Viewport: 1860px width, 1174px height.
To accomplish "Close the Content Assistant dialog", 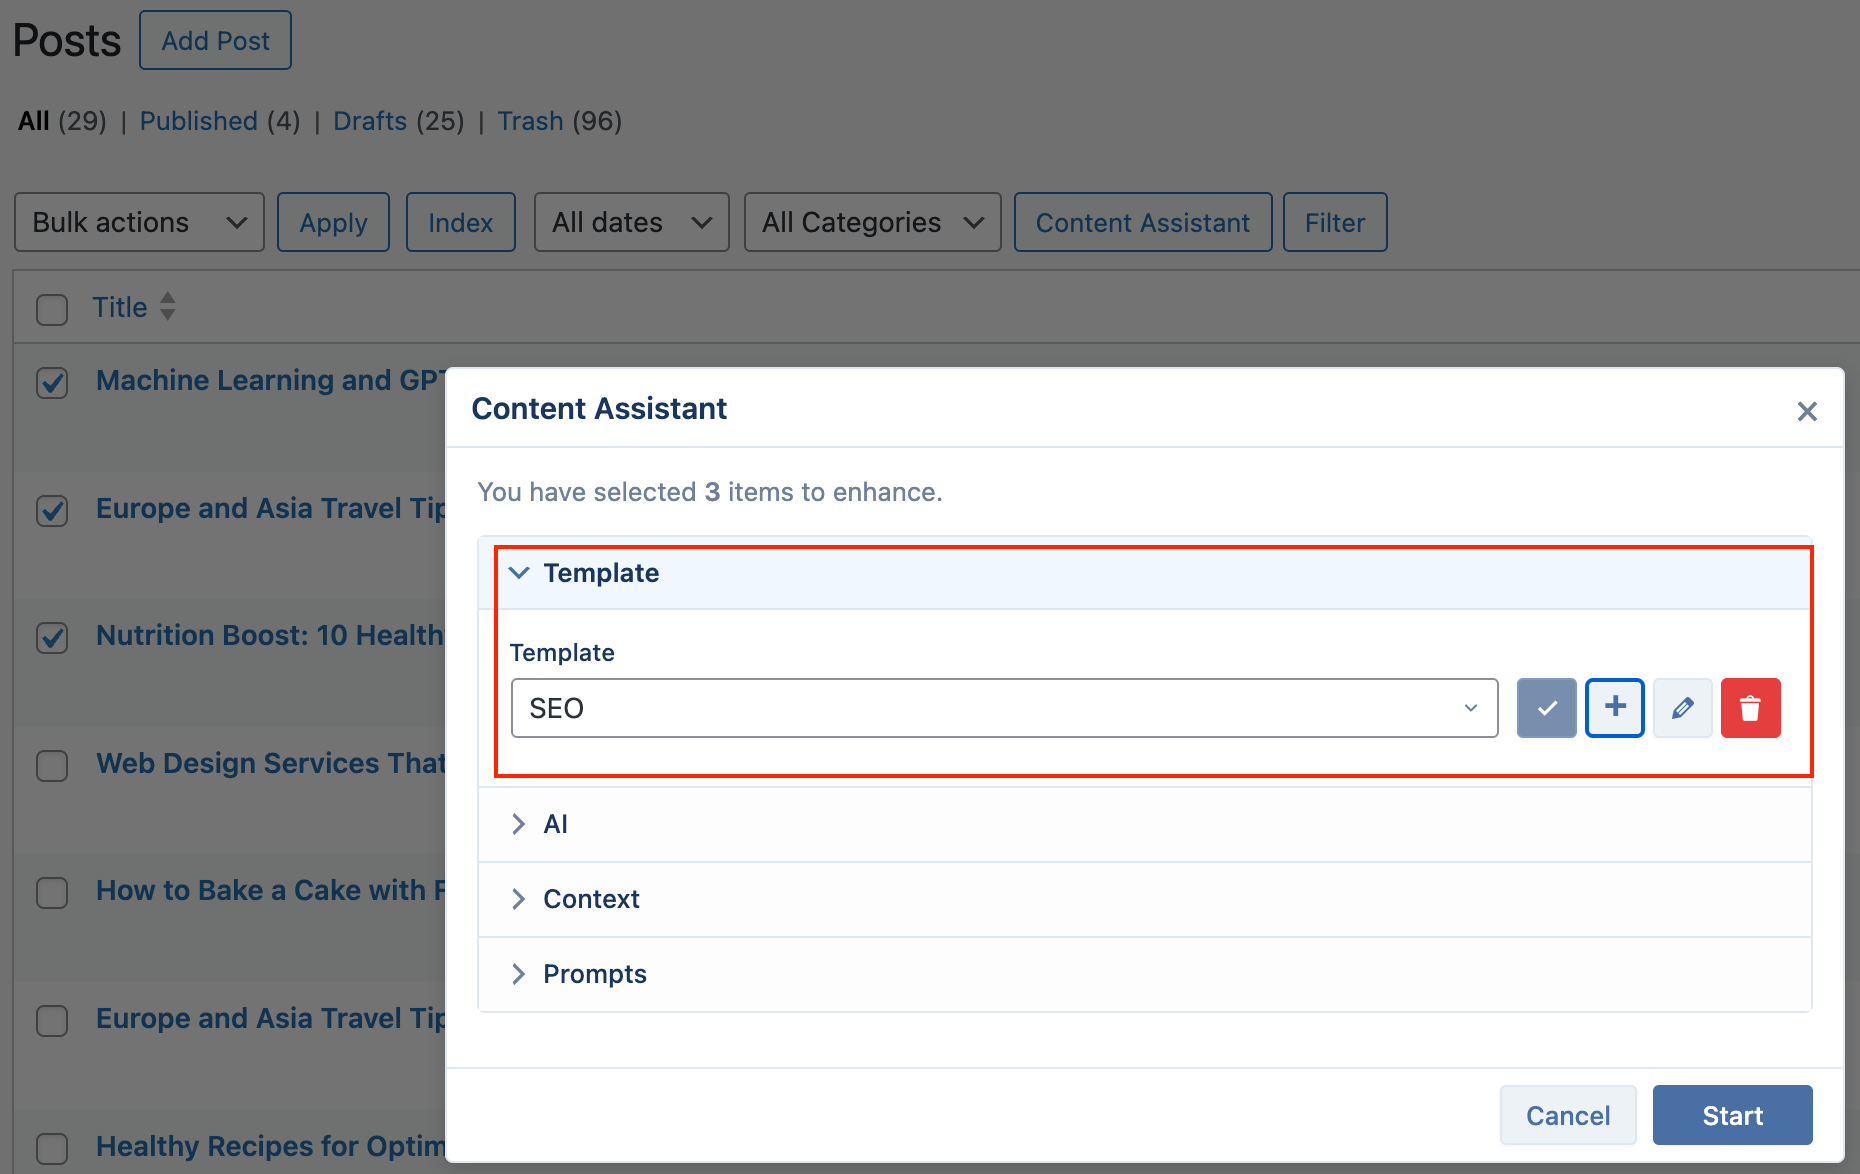I will click(1807, 411).
